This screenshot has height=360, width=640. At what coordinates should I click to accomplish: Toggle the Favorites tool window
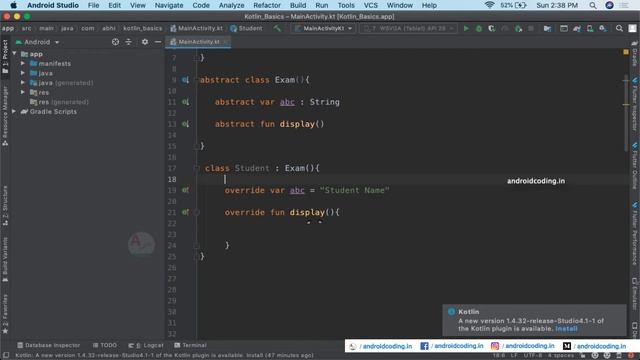(5, 314)
